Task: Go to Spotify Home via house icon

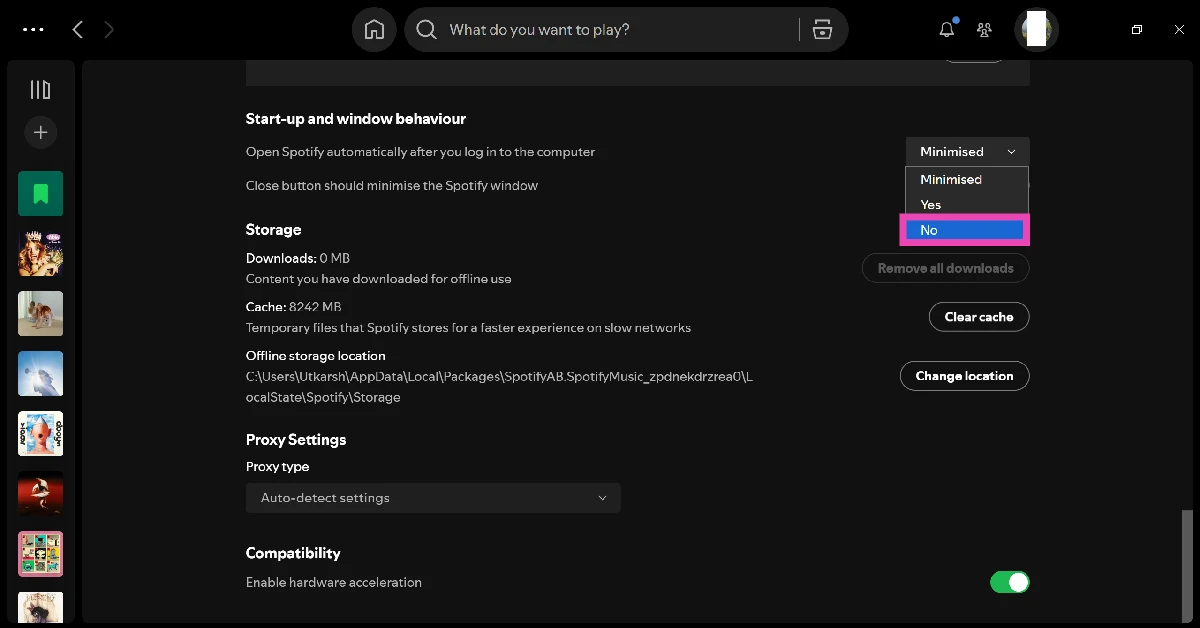Action: click(374, 30)
